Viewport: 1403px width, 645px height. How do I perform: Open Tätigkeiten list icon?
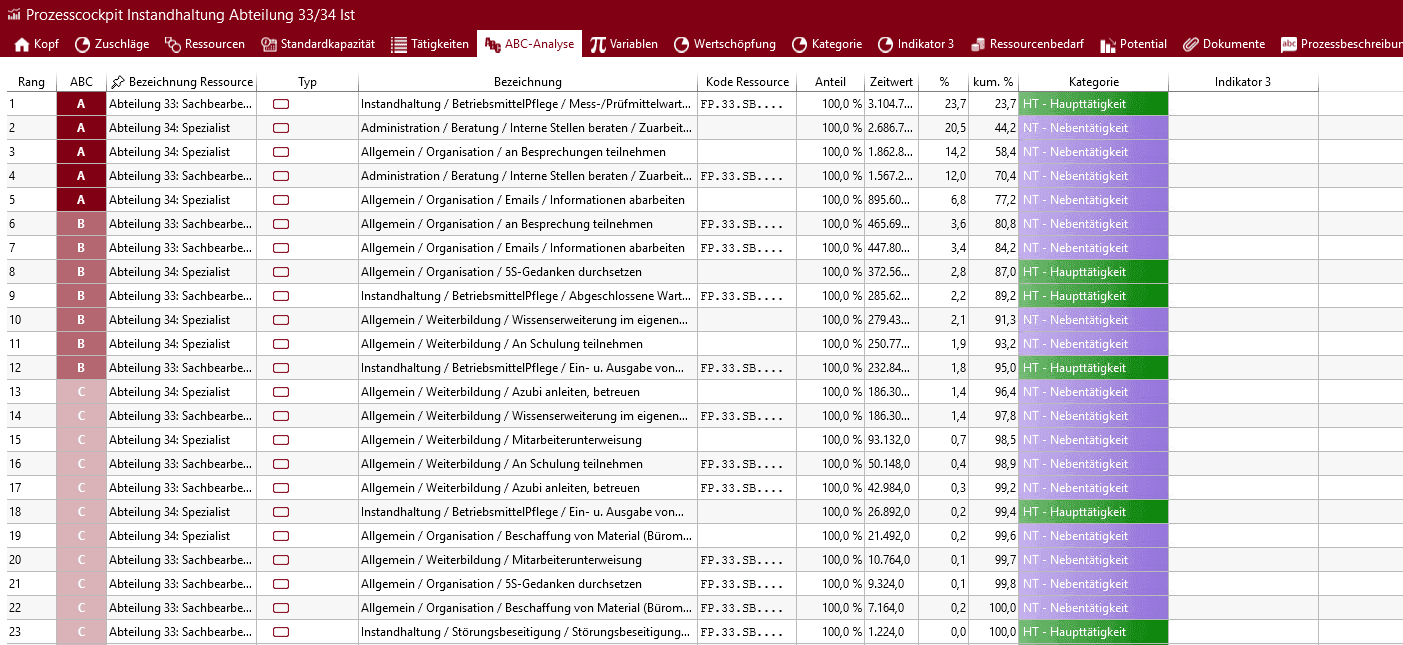click(x=399, y=44)
